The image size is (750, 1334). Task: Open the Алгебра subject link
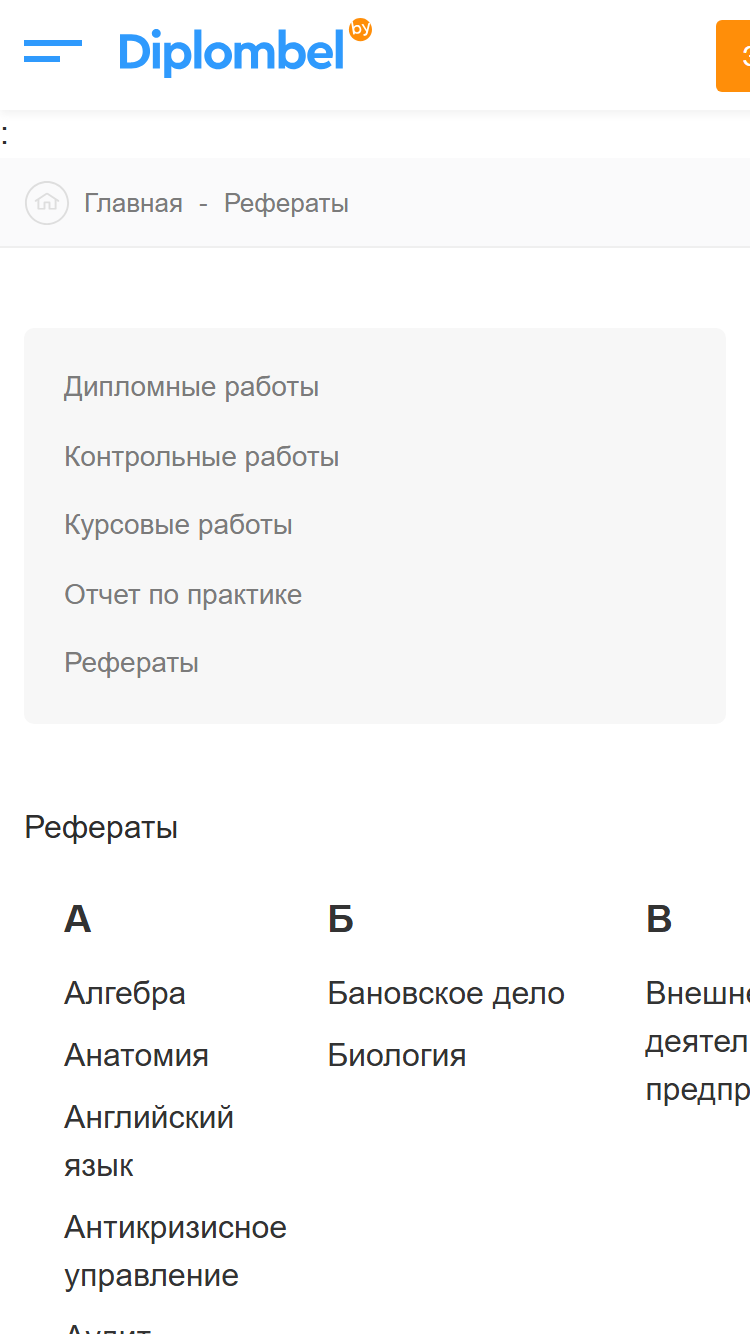(125, 993)
